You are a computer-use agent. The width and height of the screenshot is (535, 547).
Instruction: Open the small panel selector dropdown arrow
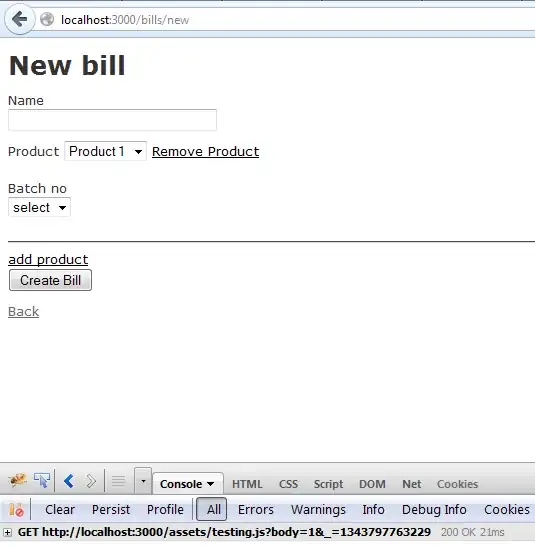(x=143, y=481)
